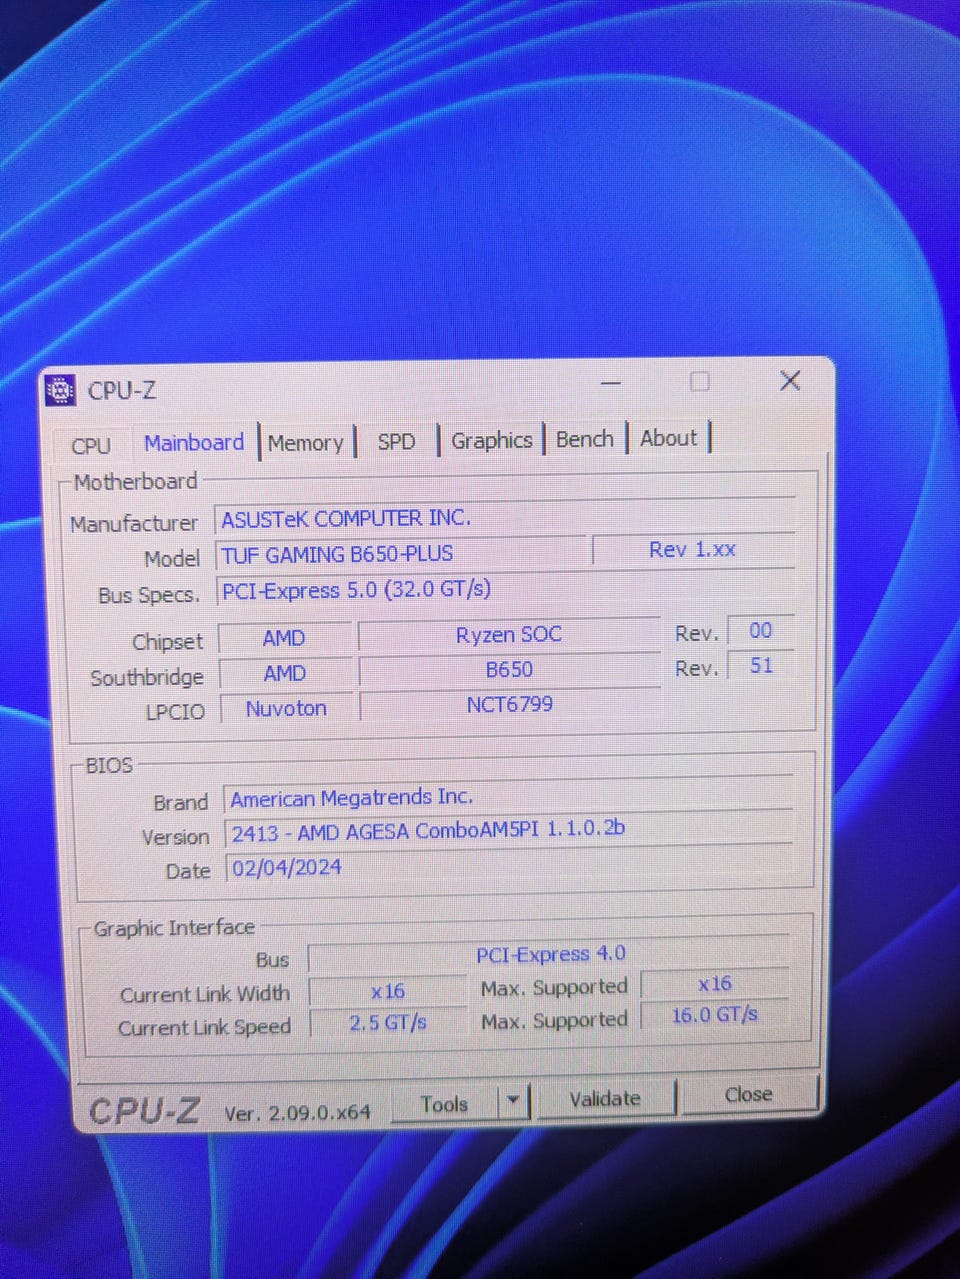This screenshot has height=1279, width=960.
Task: Click the Max. Supported 16.0 GT/s value
Action: click(715, 1016)
